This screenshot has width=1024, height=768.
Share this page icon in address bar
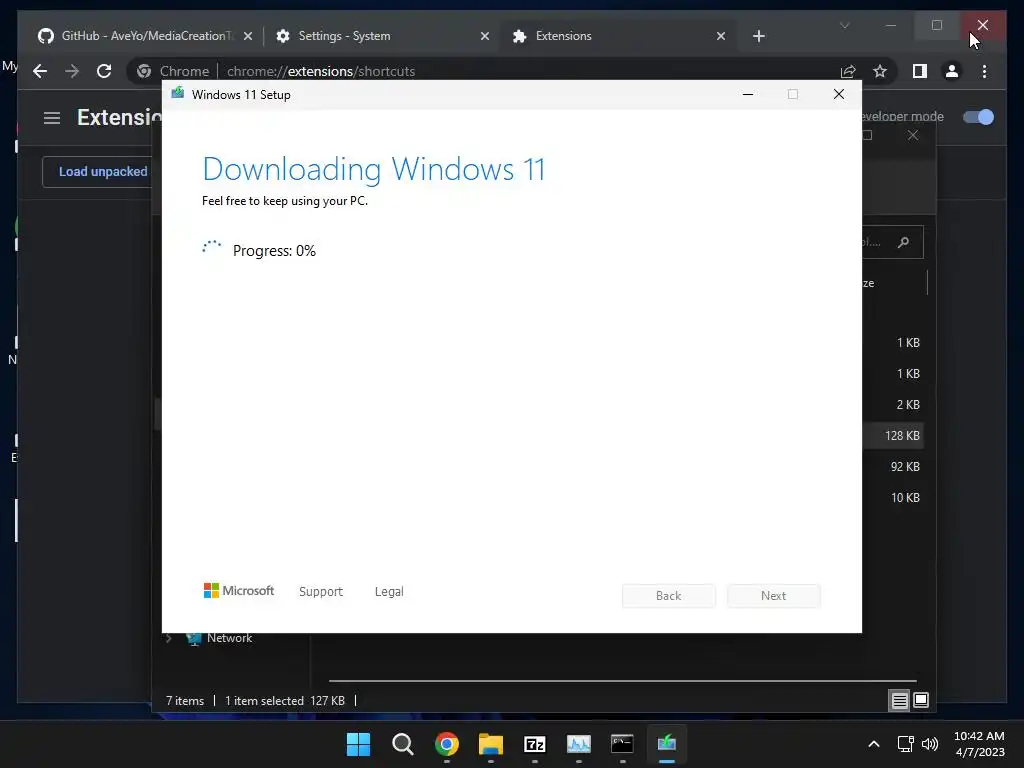click(x=848, y=71)
